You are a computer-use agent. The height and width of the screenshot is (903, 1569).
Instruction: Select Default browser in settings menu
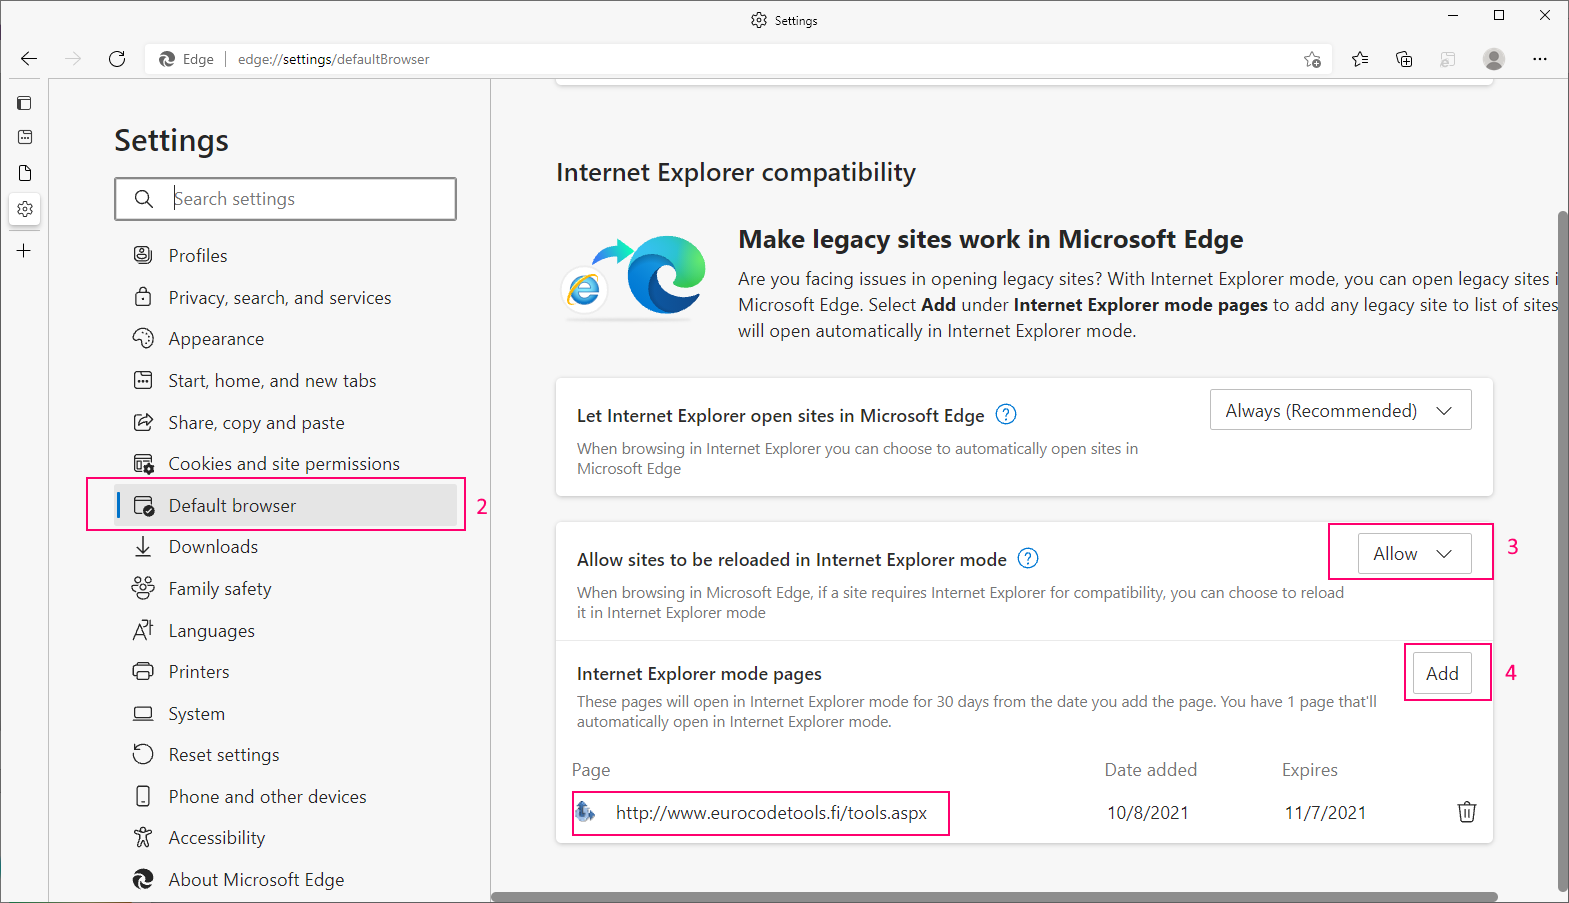(x=286, y=505)
